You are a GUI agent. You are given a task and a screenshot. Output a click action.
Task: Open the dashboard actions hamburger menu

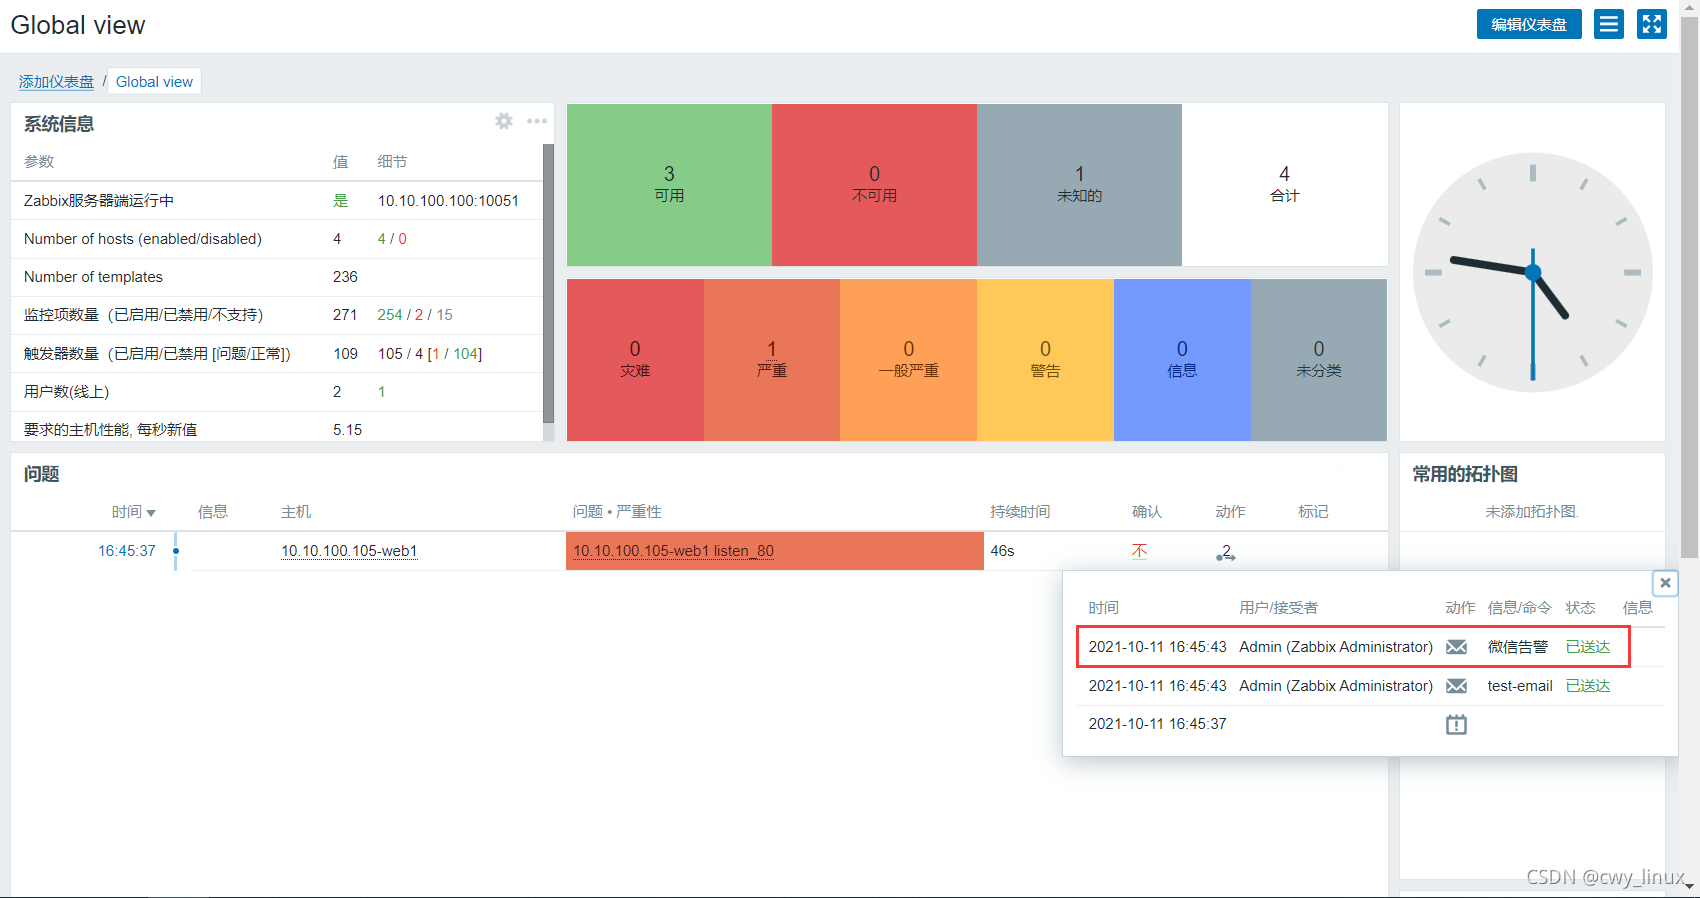point(1609,24)
